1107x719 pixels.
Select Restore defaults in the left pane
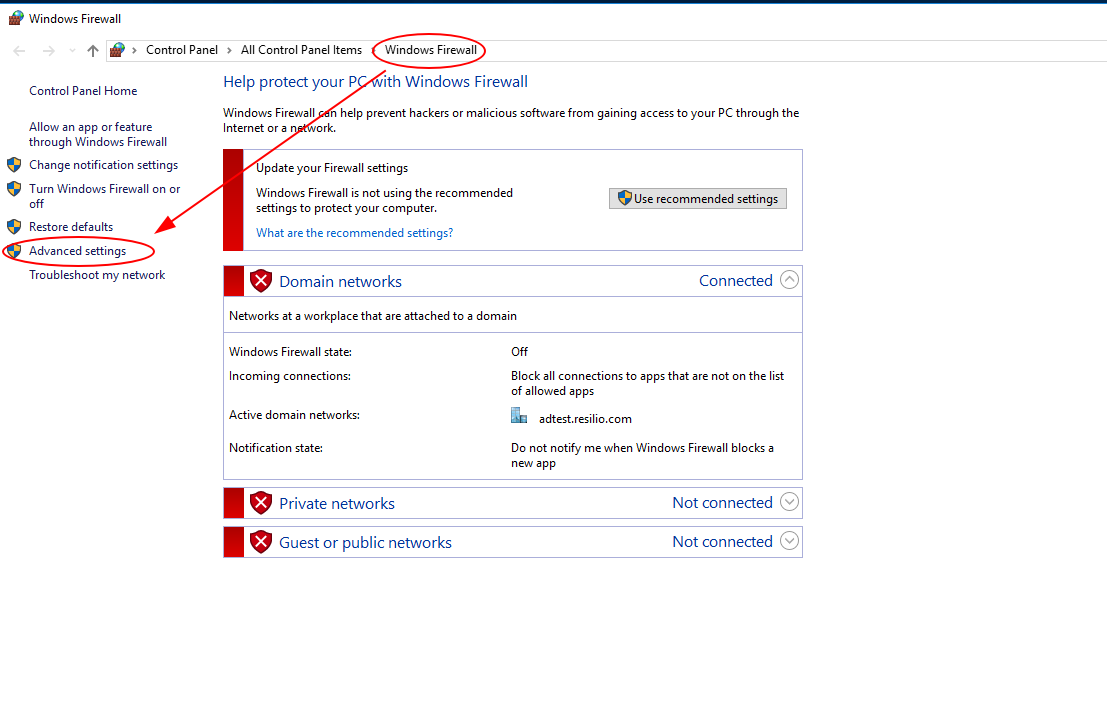click(x=71, y=227)
